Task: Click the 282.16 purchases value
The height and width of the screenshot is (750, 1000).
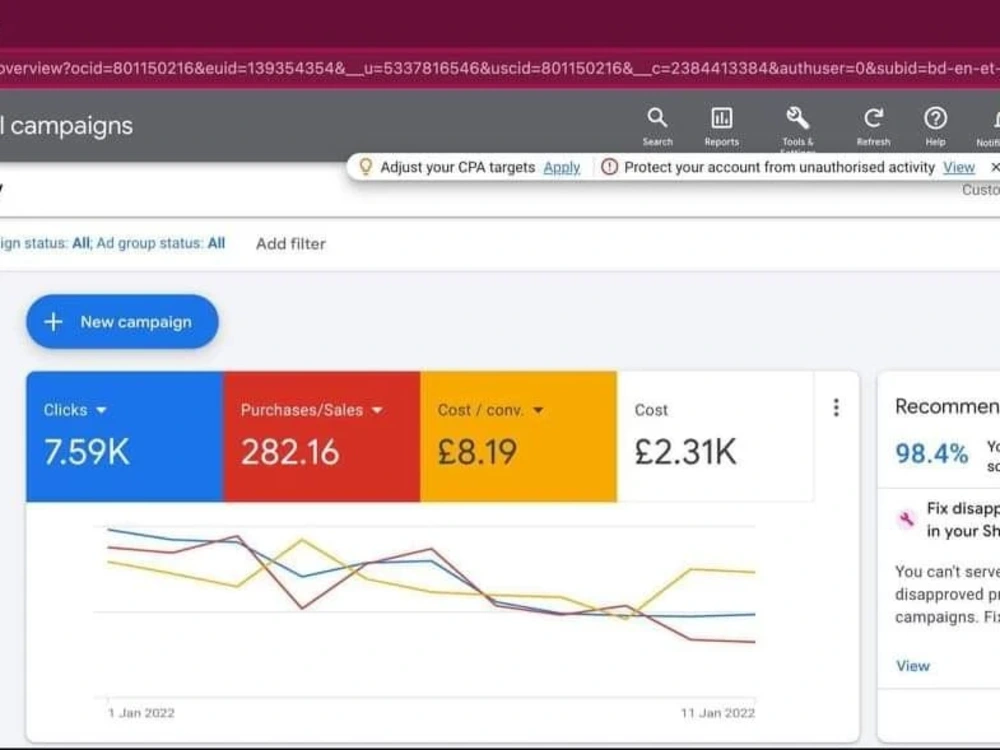Action: tap(290, 452)
